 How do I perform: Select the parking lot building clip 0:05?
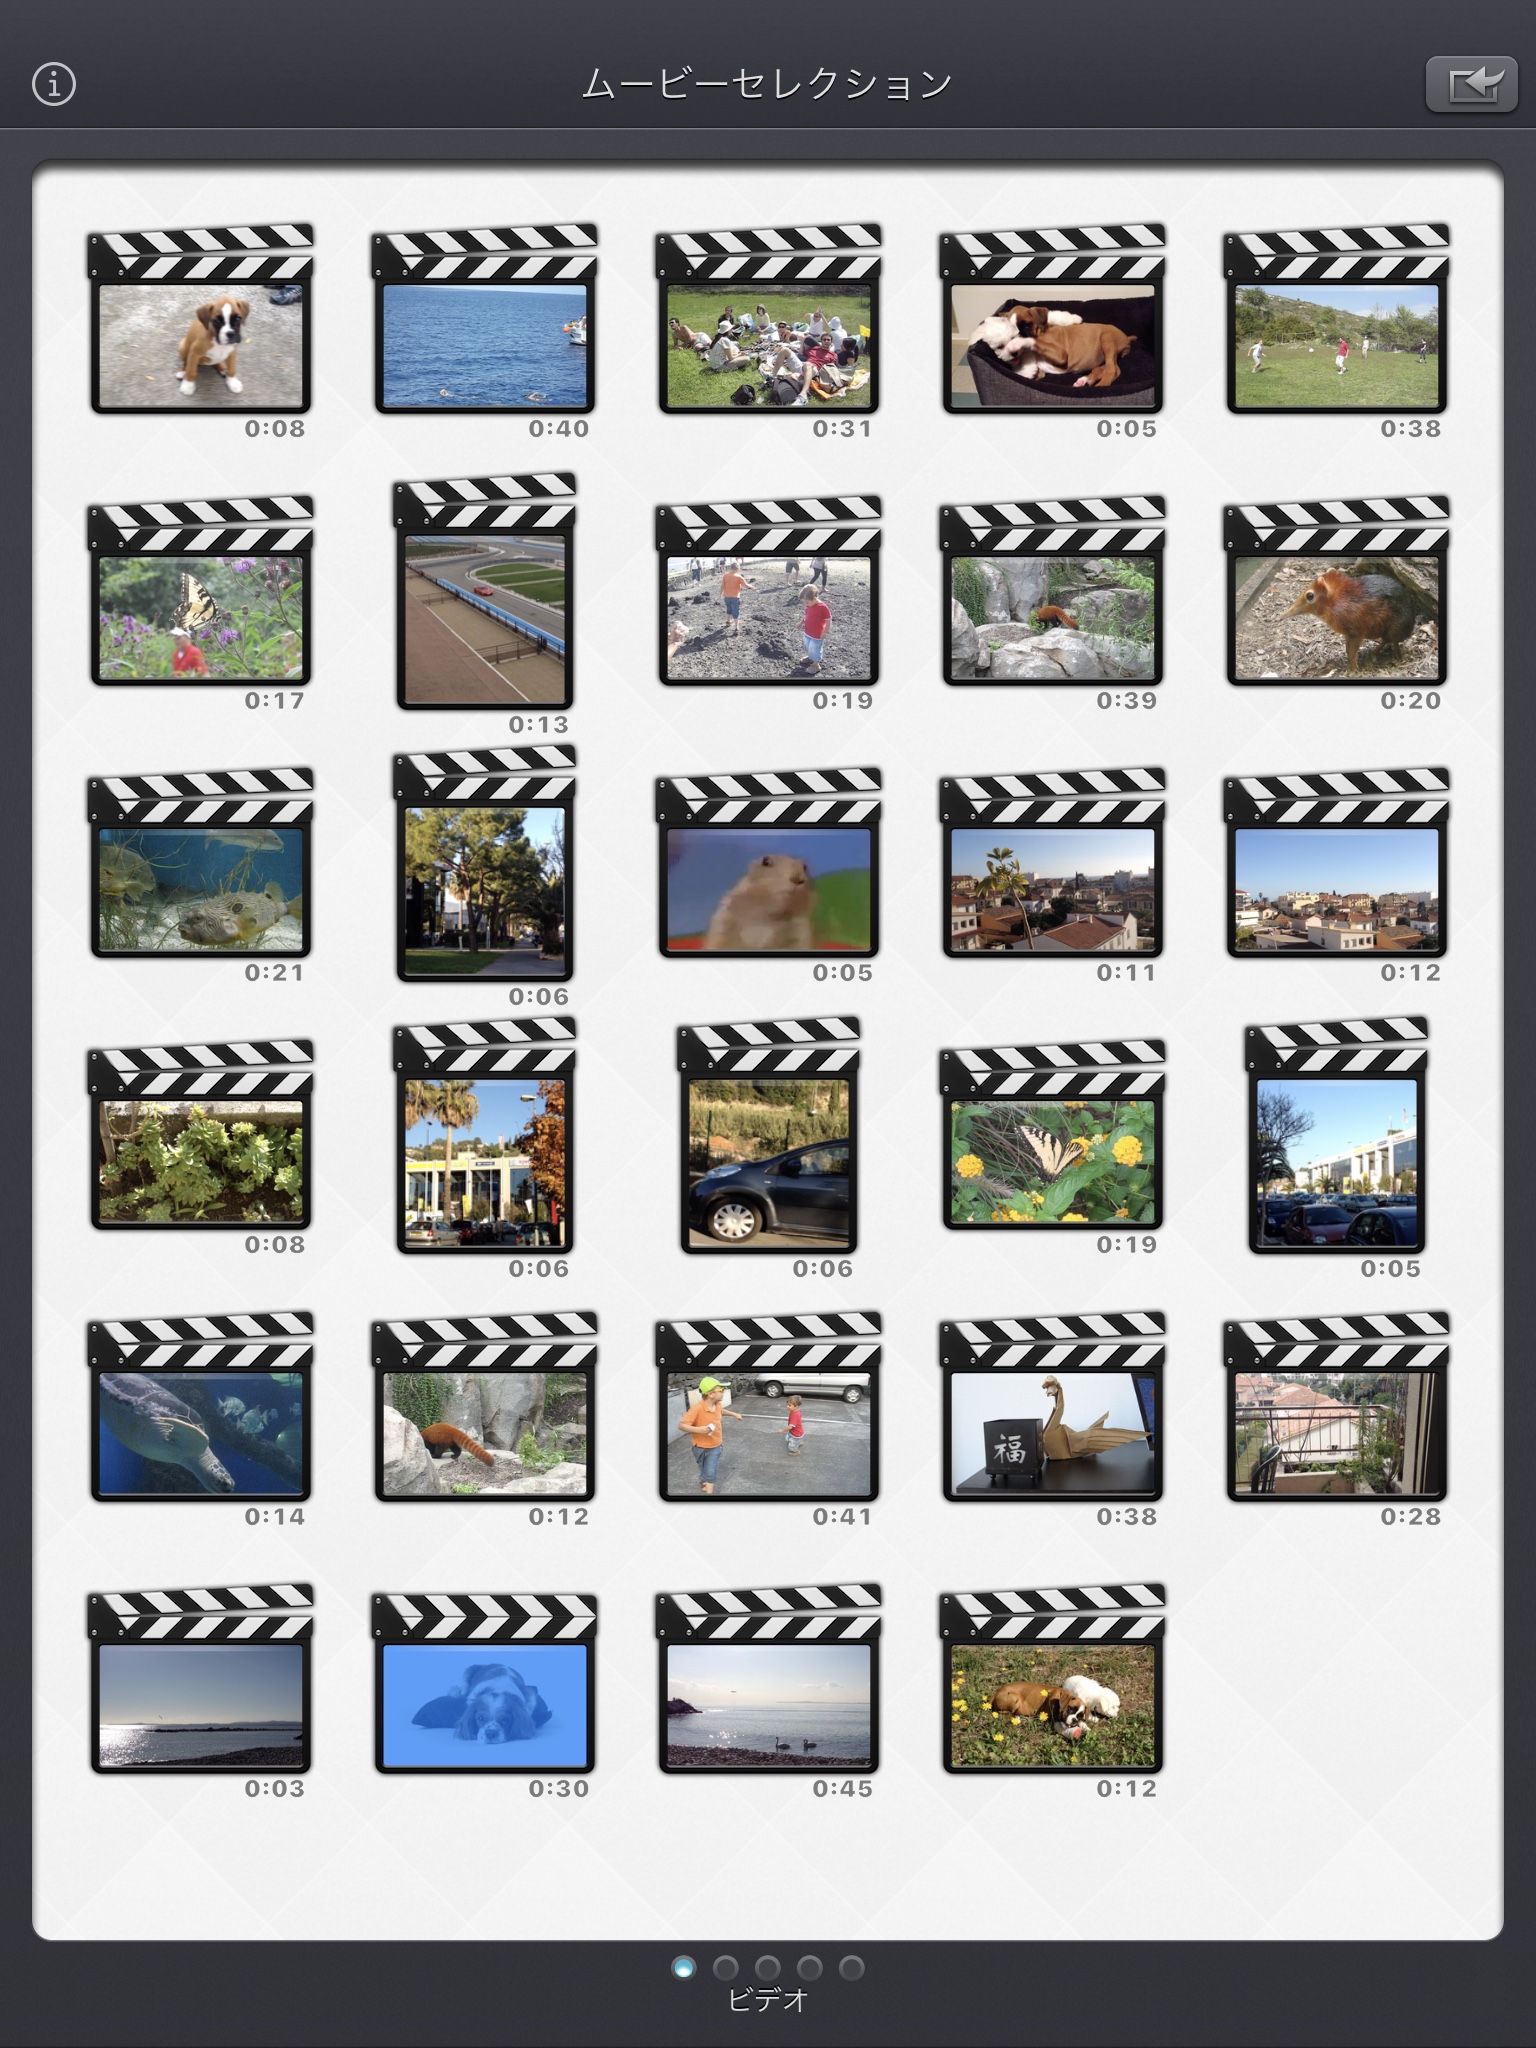1337,1136
